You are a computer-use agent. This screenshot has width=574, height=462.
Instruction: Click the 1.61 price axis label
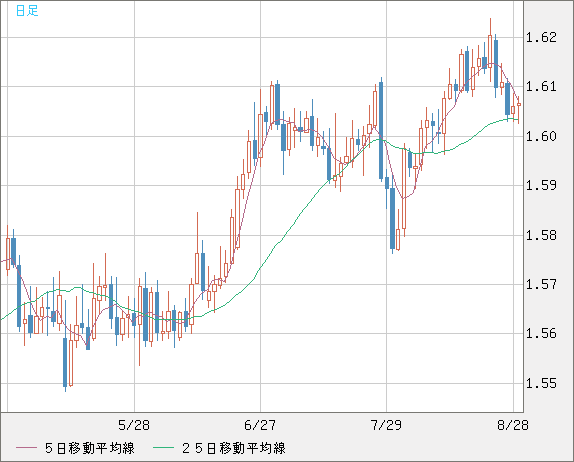[541, 87]
